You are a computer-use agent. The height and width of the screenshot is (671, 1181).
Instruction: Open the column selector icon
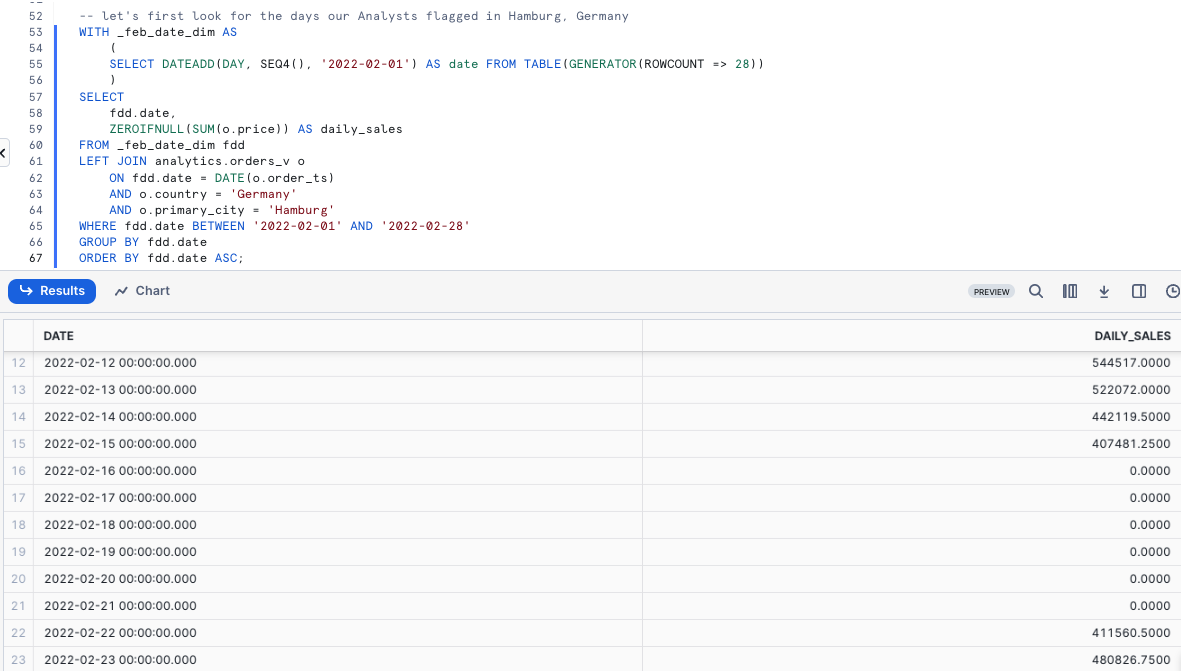click(x=1070, y=291)
